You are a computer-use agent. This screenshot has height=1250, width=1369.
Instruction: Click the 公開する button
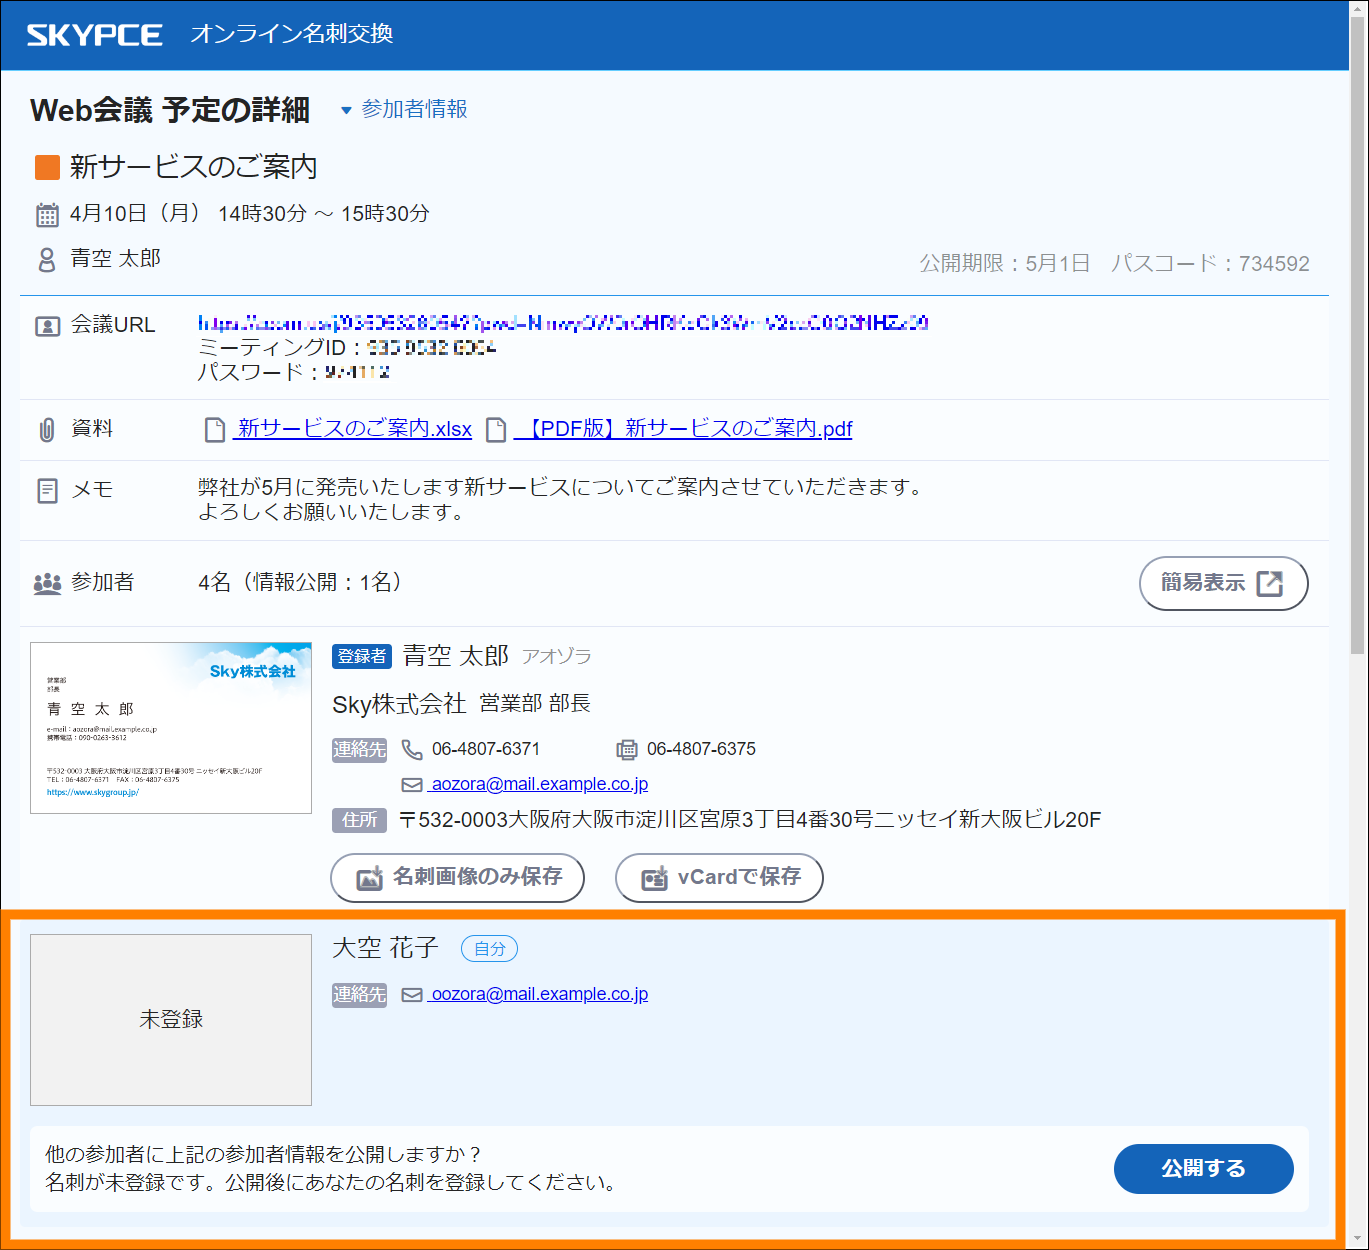pos(1203,1168)
